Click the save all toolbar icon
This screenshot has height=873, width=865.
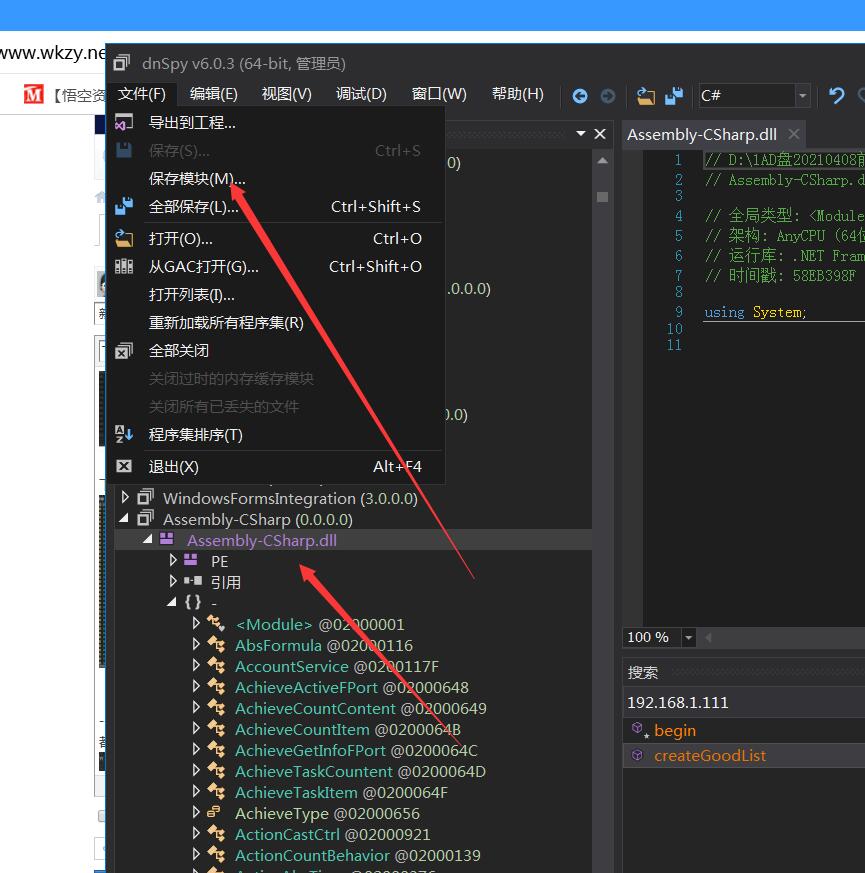coord(674,96)
